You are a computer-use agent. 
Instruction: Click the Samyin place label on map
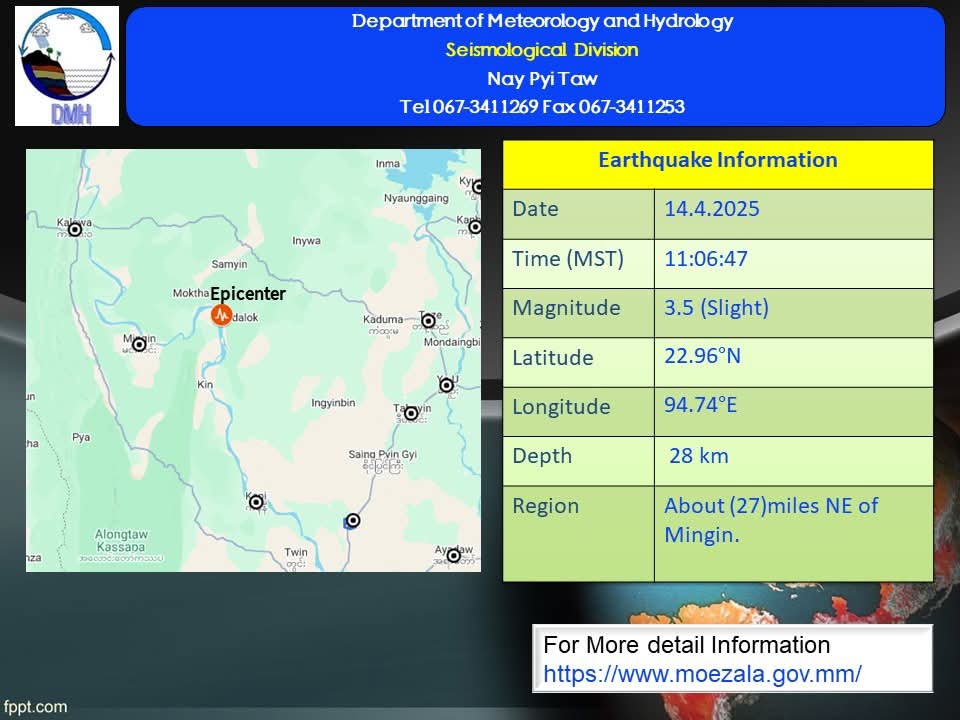(230, 264)
